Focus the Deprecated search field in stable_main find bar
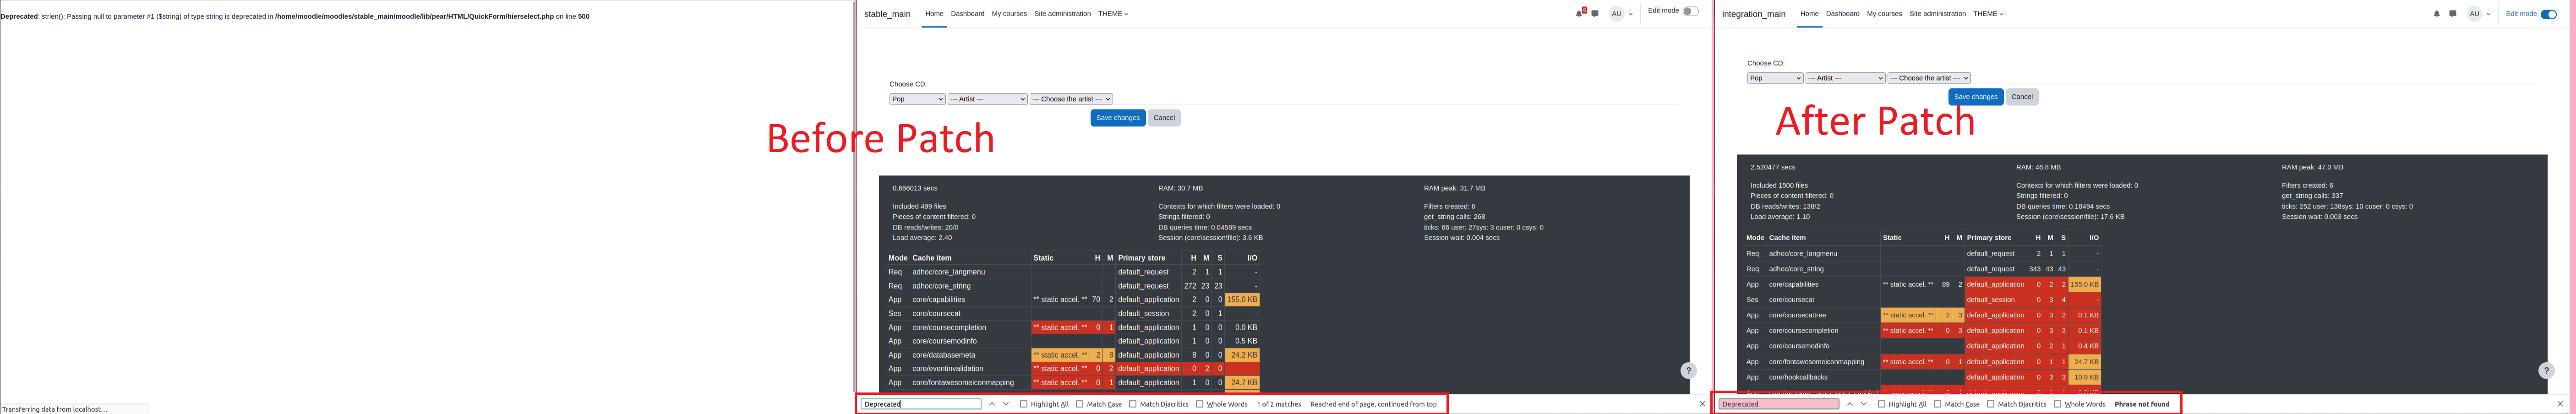The width and height of the screenshot is (2576, 414). 921,404
